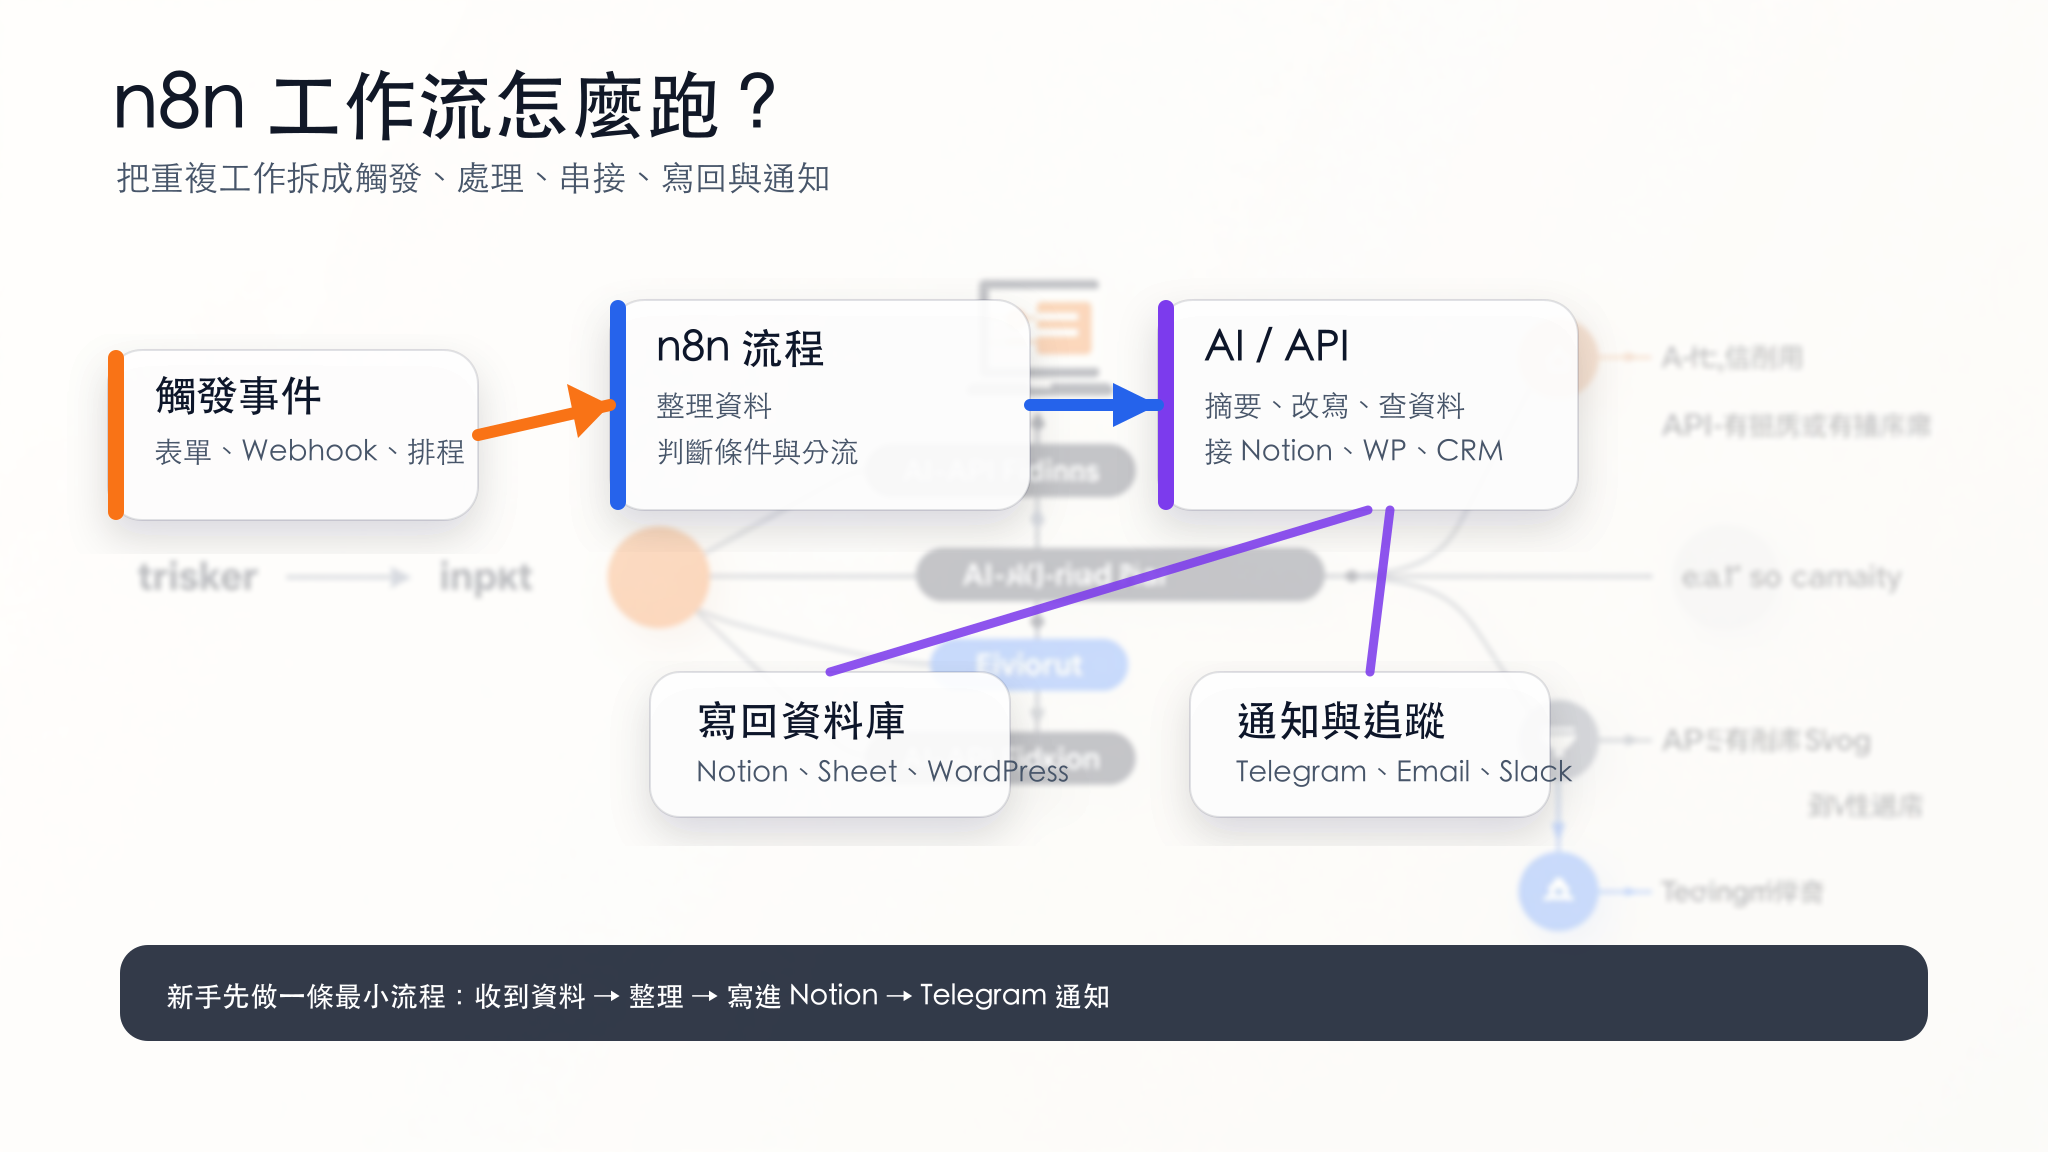Select the 觸發事件 card heading
This screenshot has height=1152, width=2048.
[x=238, y=396]
